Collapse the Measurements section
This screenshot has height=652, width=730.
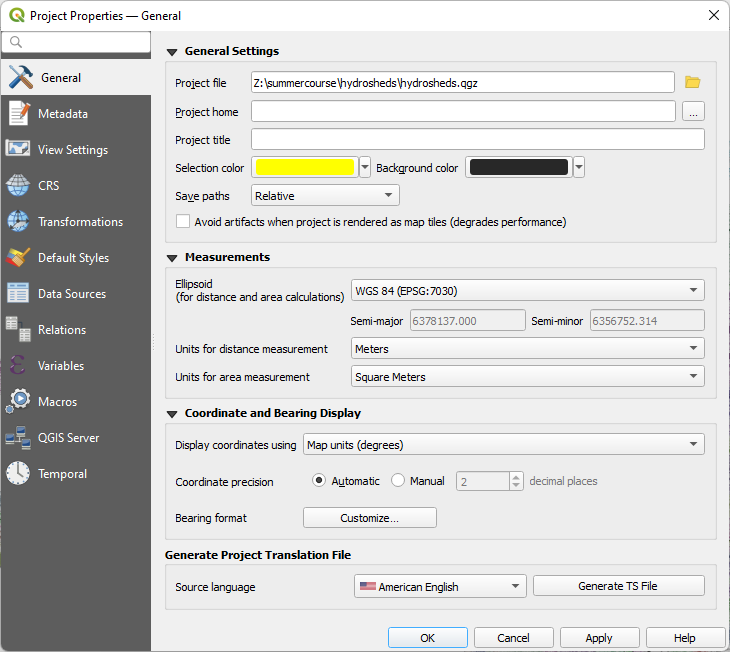[x=172, y=258]
